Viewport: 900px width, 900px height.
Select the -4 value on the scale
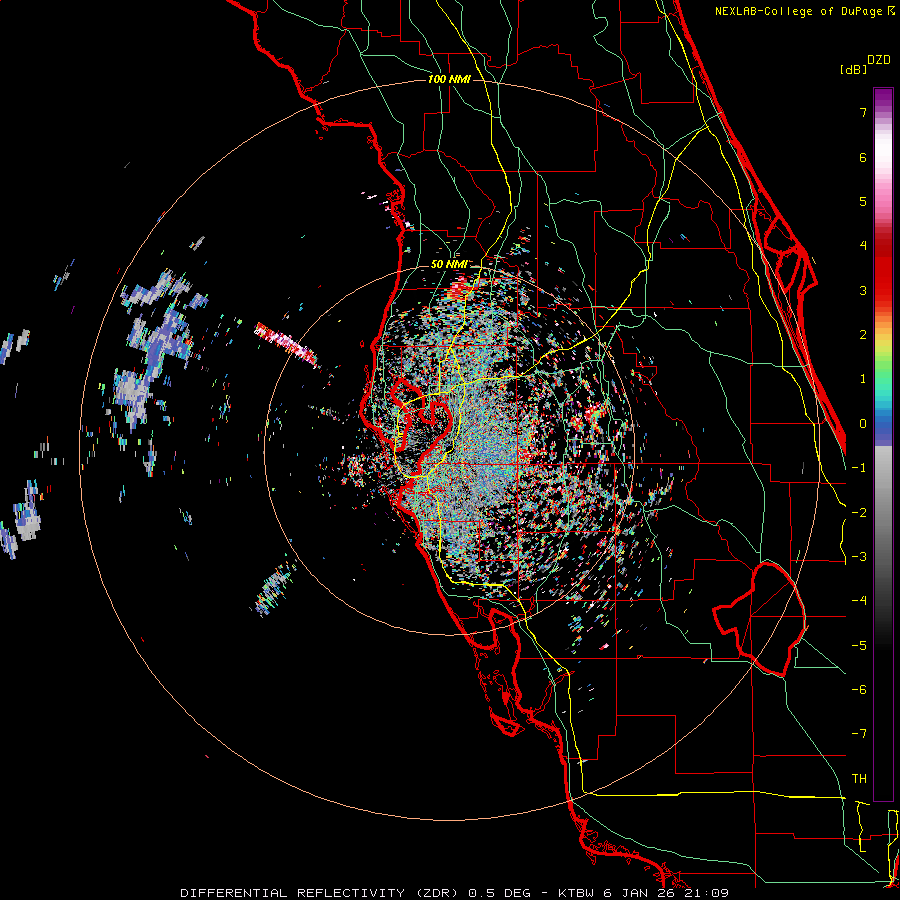point(859,601)
